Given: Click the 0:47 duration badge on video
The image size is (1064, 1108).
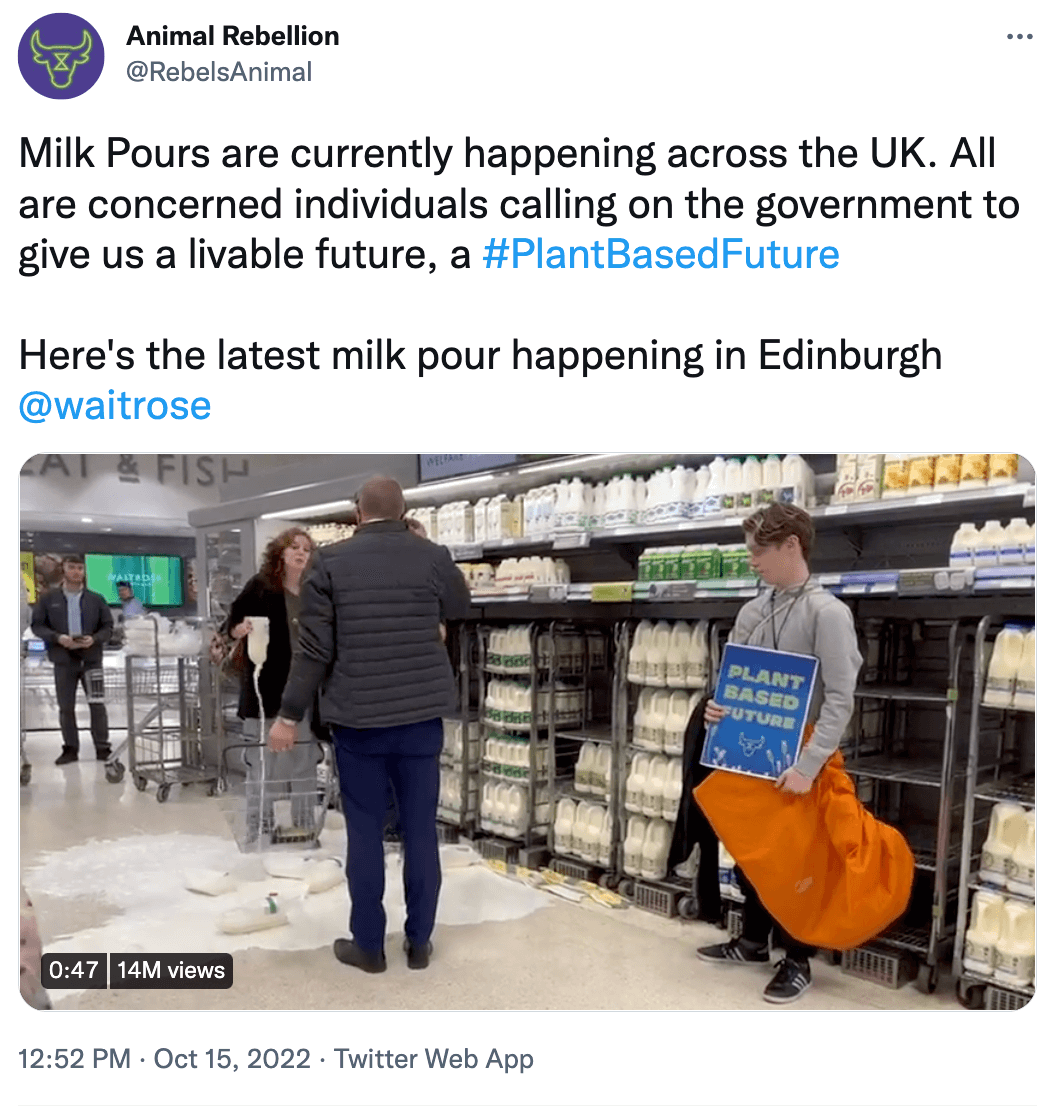Looking at the screenshot, I should pyautogui.click(x=73, y=970).
